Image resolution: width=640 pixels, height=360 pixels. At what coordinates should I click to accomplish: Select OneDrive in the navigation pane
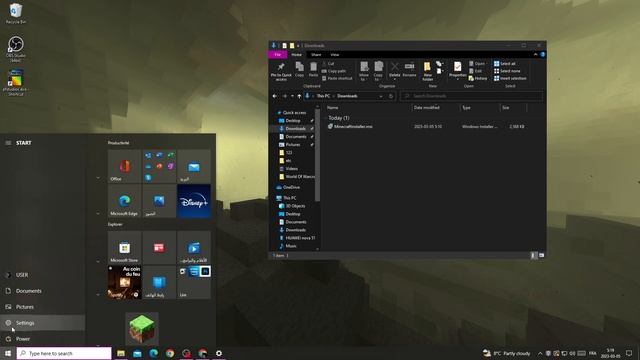click(288, 187)
